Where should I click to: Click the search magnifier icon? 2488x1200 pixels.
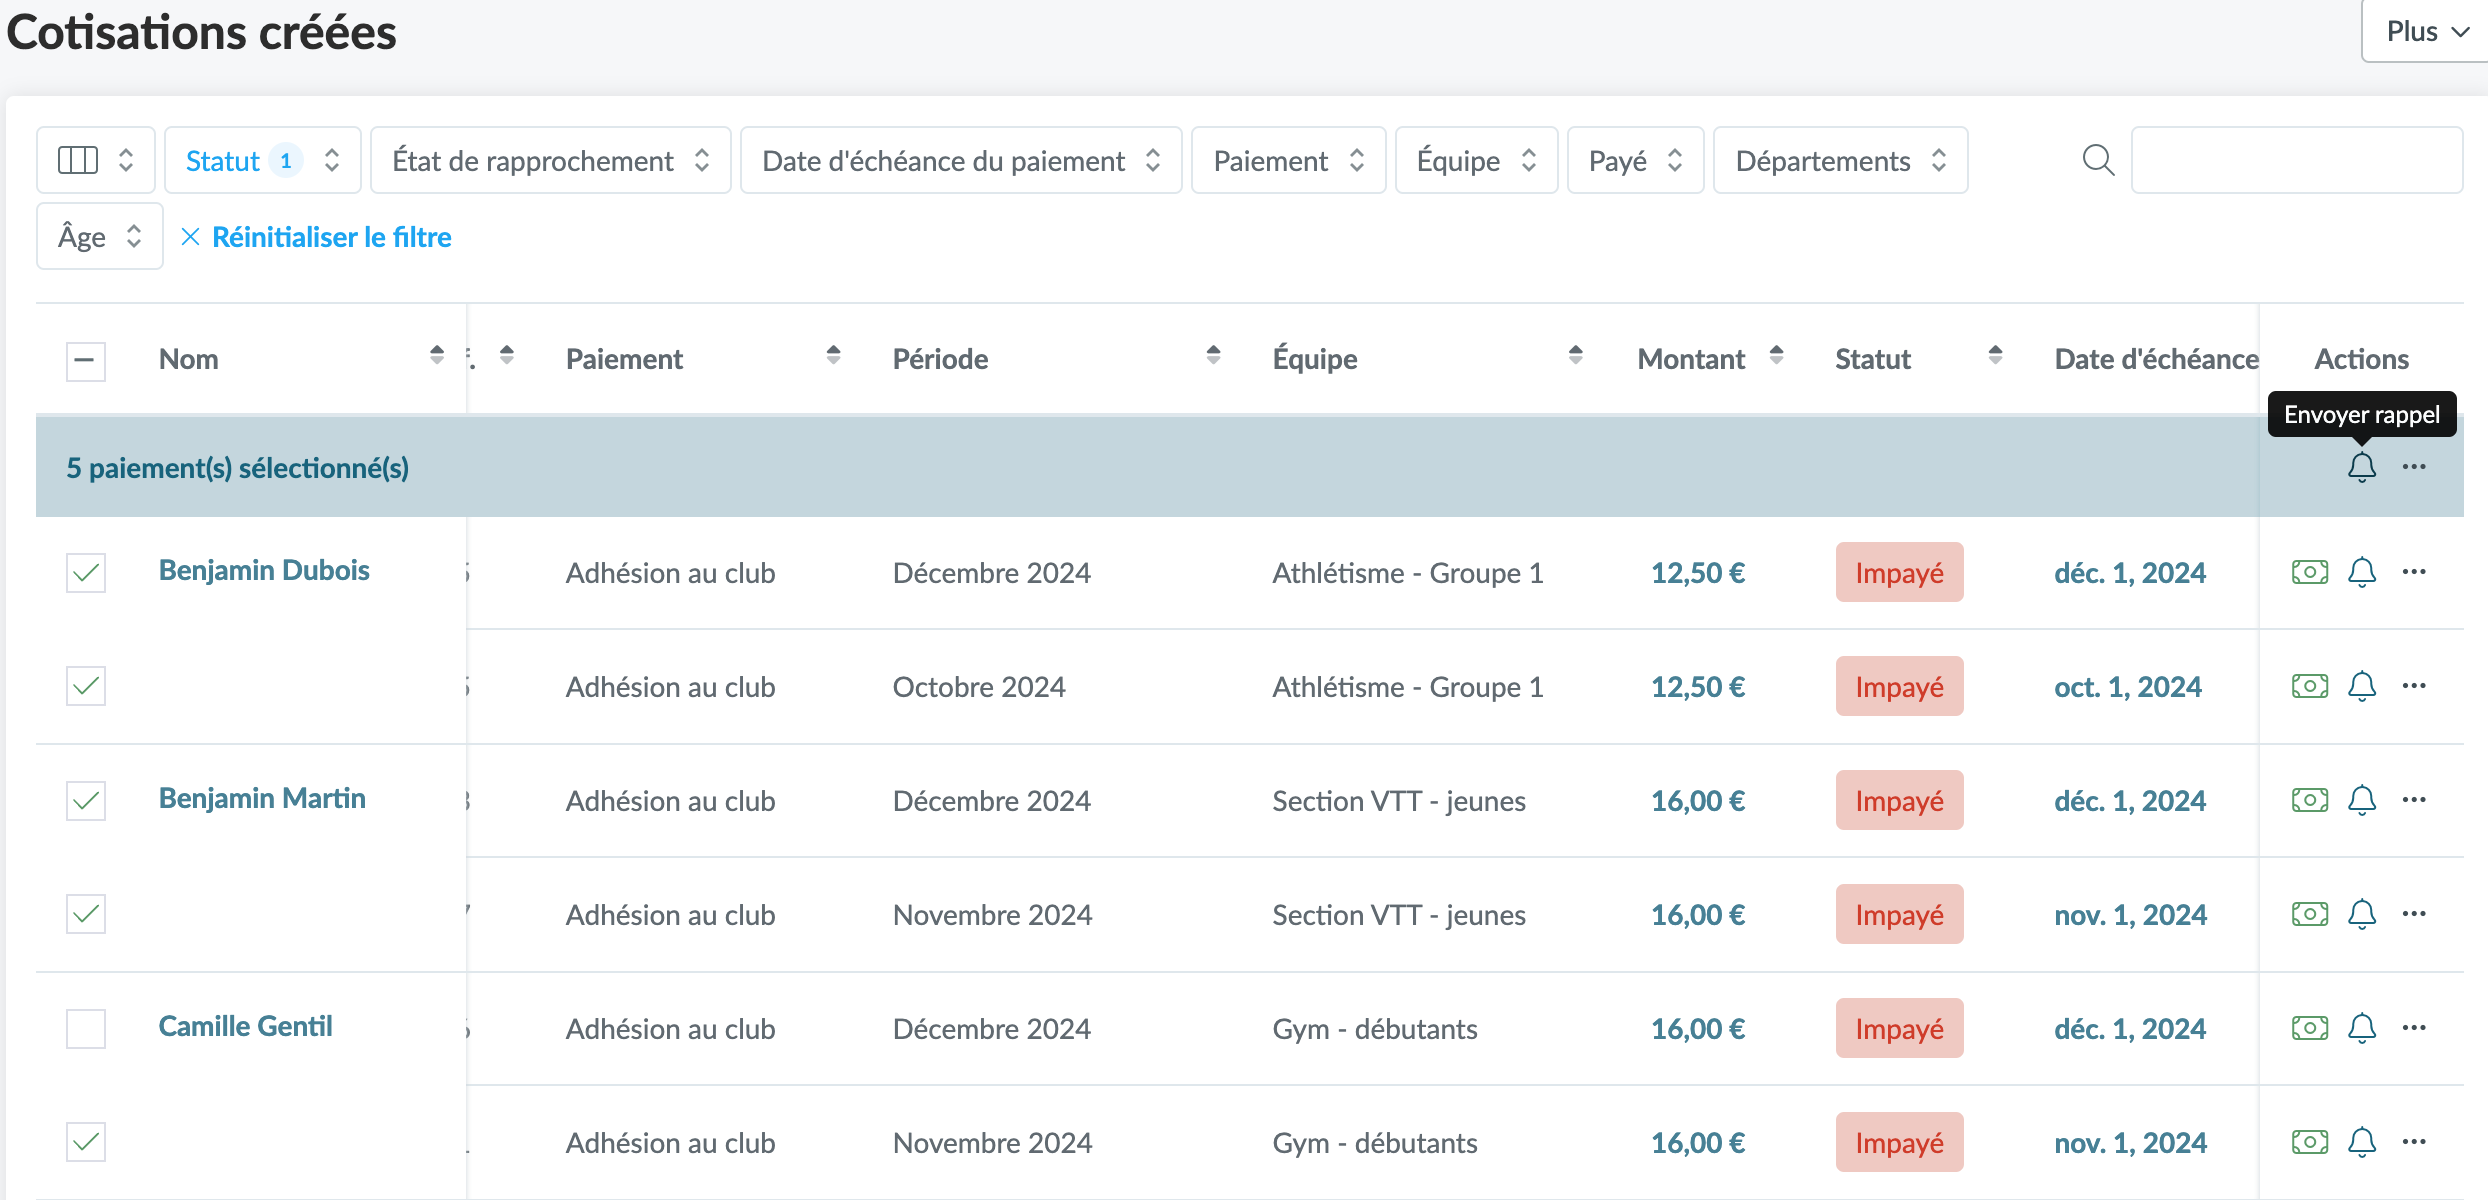tap(2098, 160)
